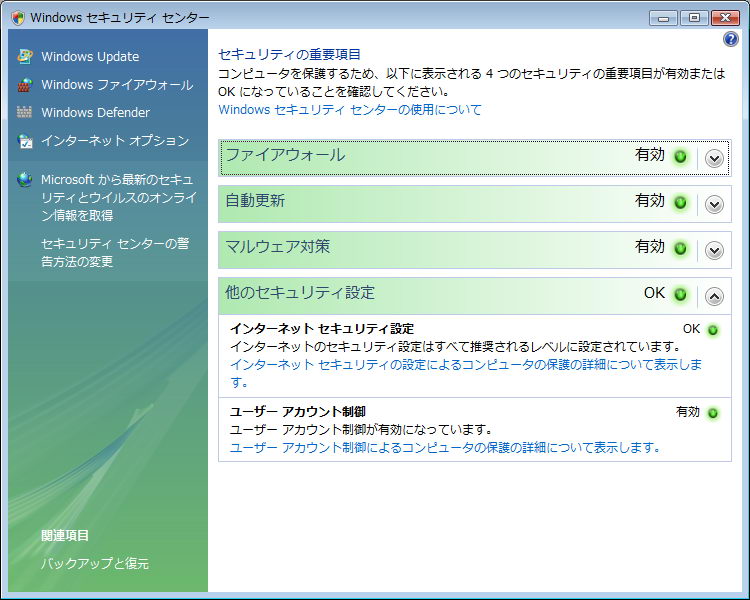
Task: Click the インターネット セキュリティ設定 bold title
Action: [x=322, y=329]
